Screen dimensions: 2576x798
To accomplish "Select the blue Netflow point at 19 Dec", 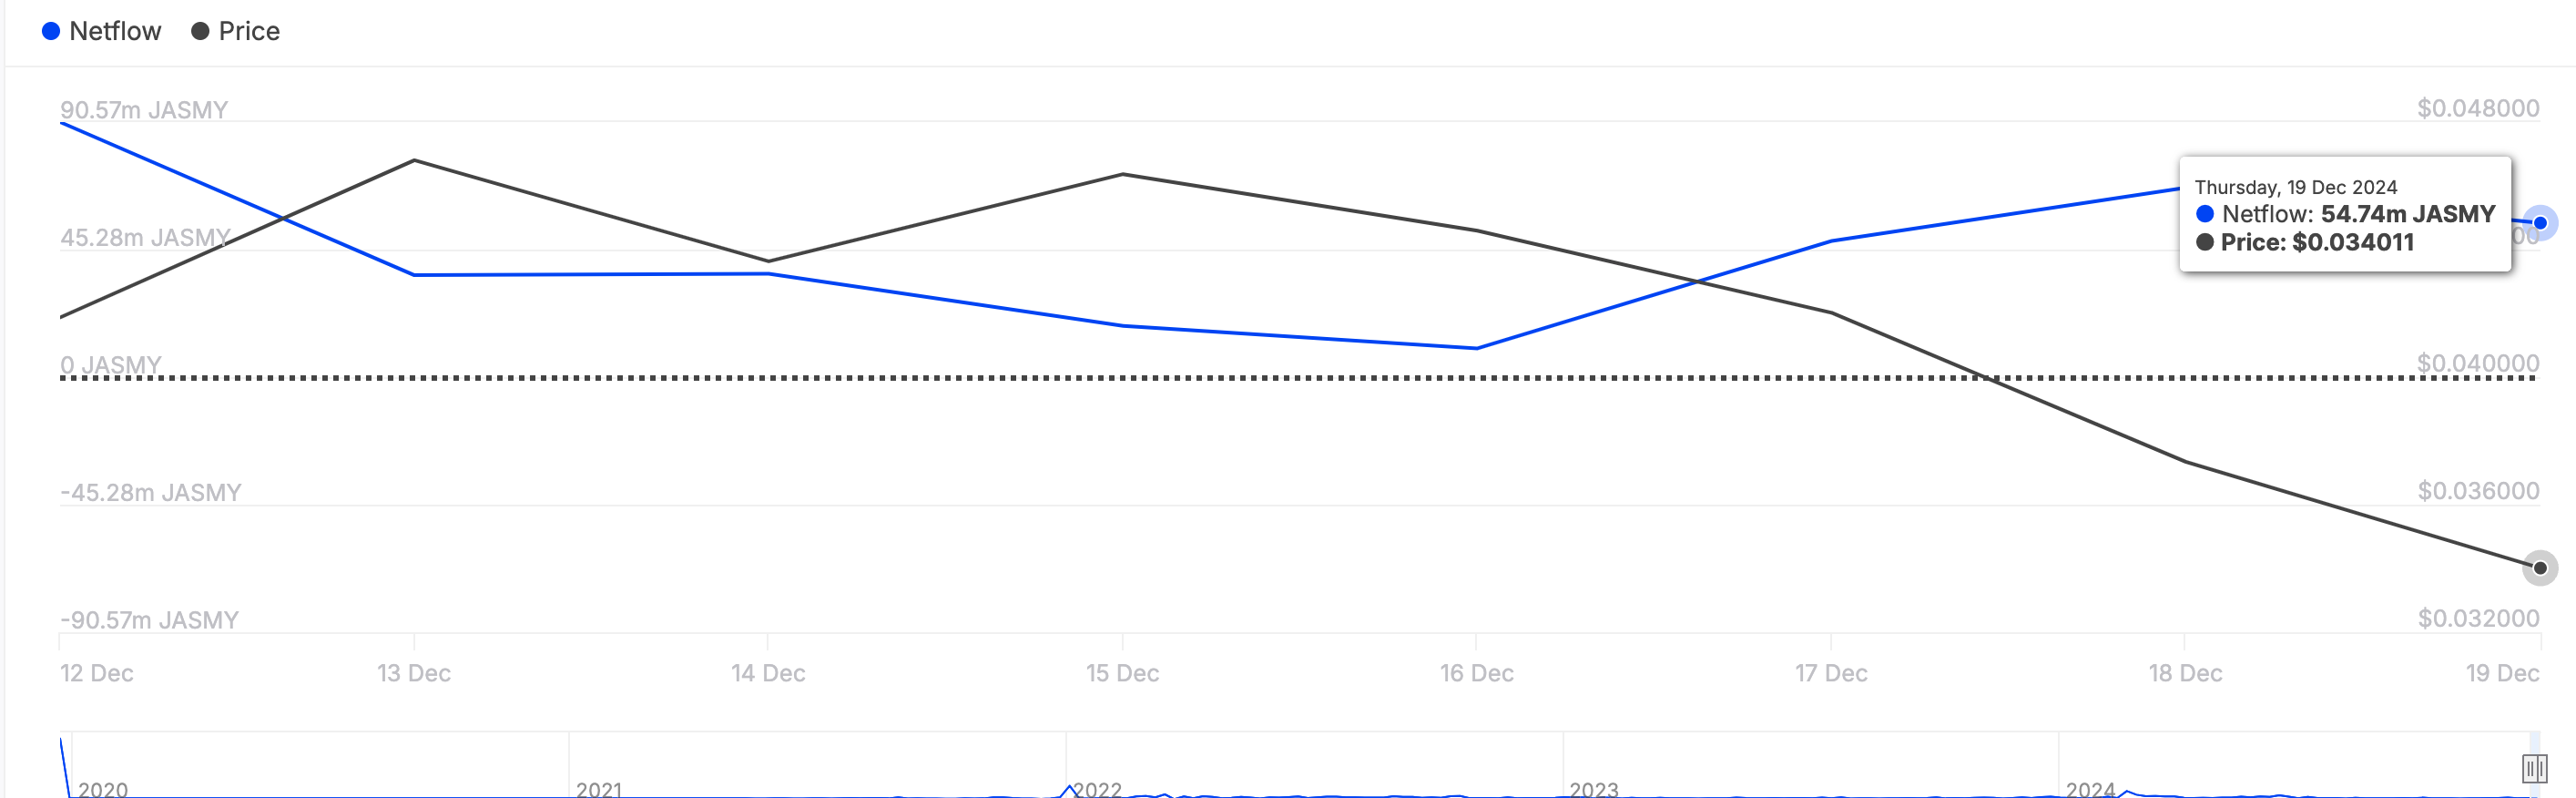I will pyautogui.click(x=2540, y=223).
